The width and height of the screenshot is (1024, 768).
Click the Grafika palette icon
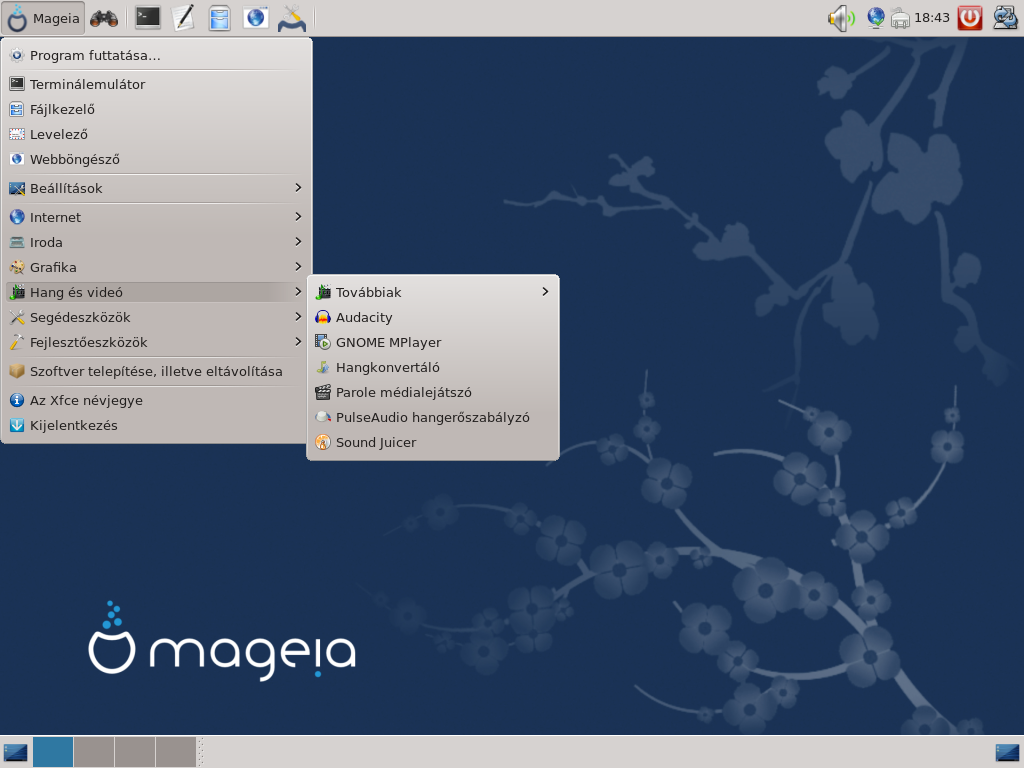click(17, 267)
